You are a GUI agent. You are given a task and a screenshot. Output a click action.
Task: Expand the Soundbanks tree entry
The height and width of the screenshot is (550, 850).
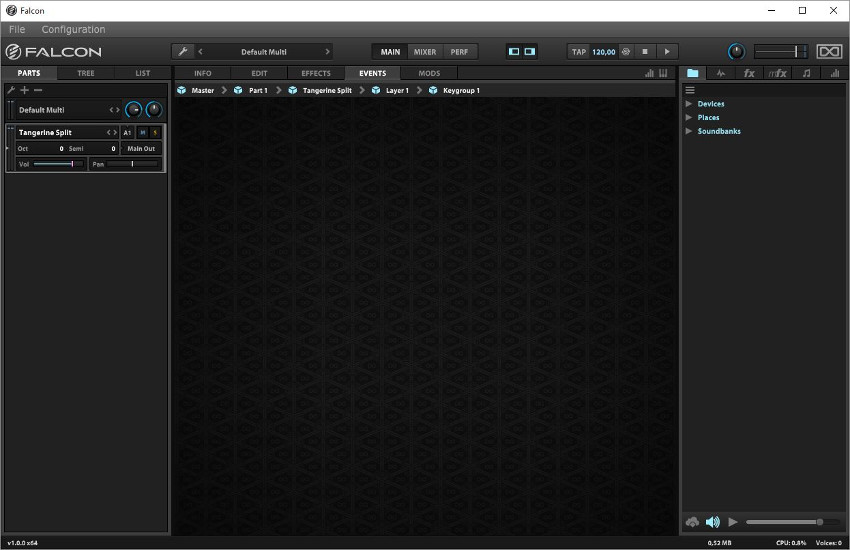click(688, 131)
